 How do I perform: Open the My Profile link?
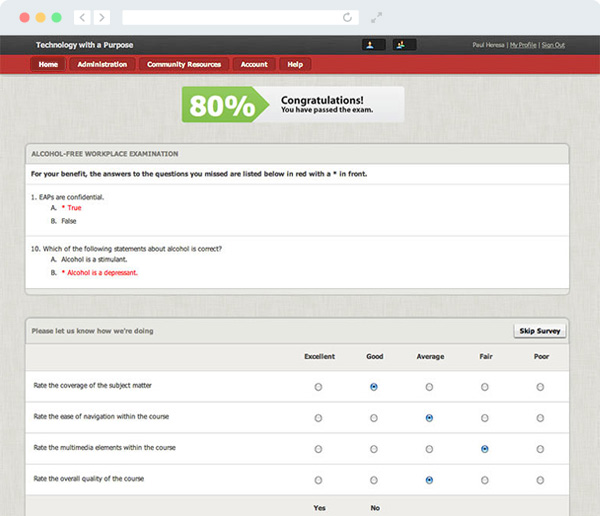(x=522, y=45)
